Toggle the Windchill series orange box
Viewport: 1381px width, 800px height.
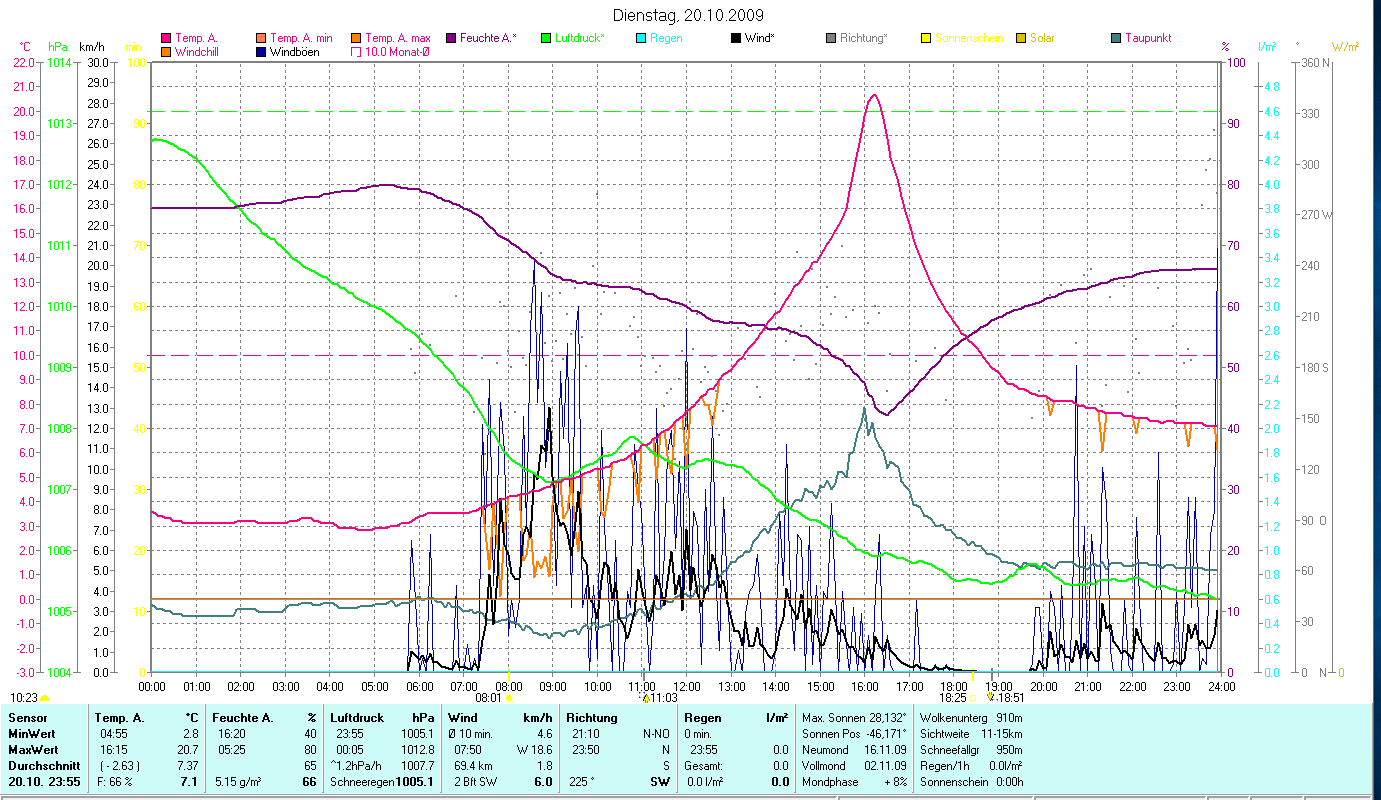(x=166, y=51)
